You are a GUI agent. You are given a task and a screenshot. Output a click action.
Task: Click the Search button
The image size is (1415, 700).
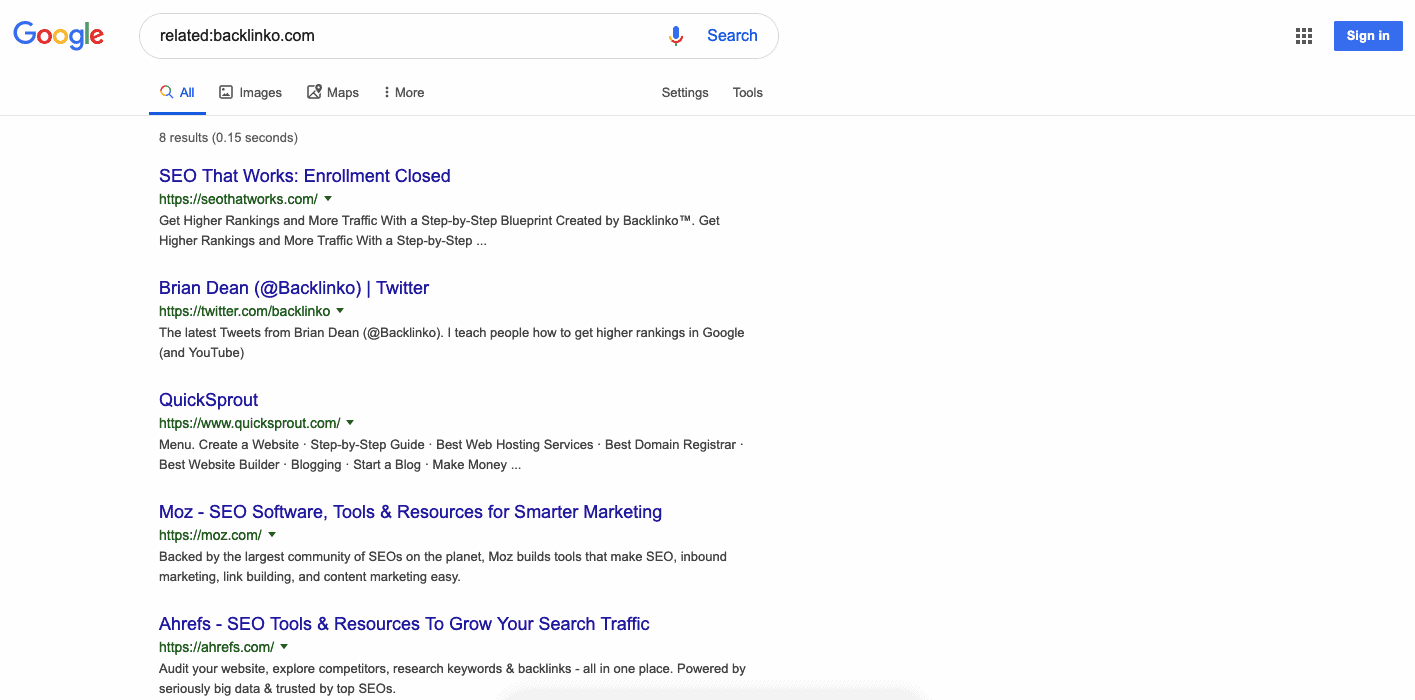732,35
